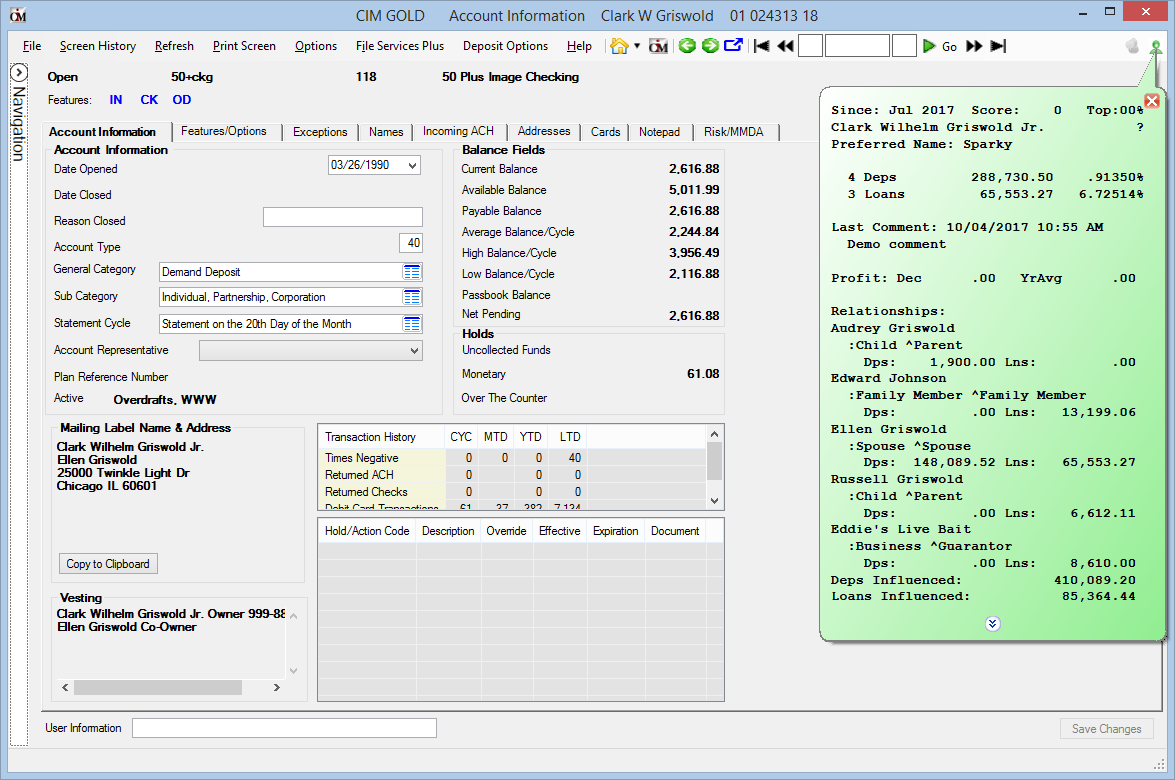Click the CIM logo icon in toolbar
The image size is (1175, 780).
(659, 46)
